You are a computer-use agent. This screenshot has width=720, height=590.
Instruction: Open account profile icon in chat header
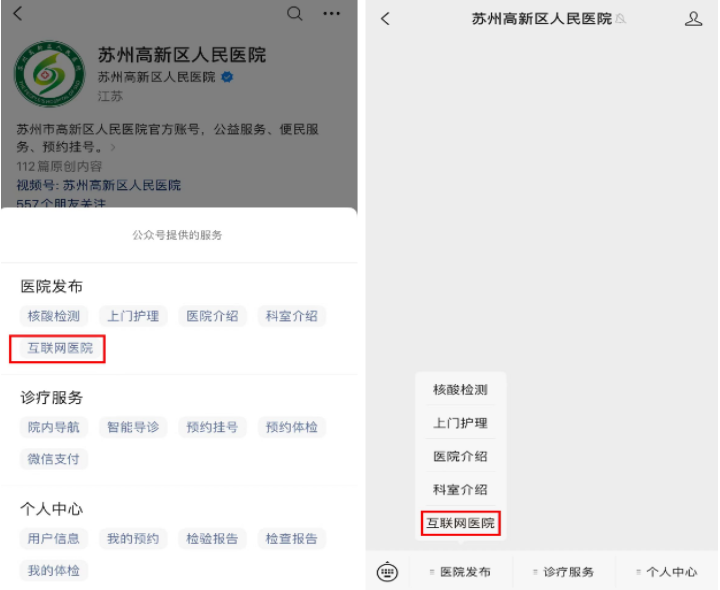pos(693,19)
